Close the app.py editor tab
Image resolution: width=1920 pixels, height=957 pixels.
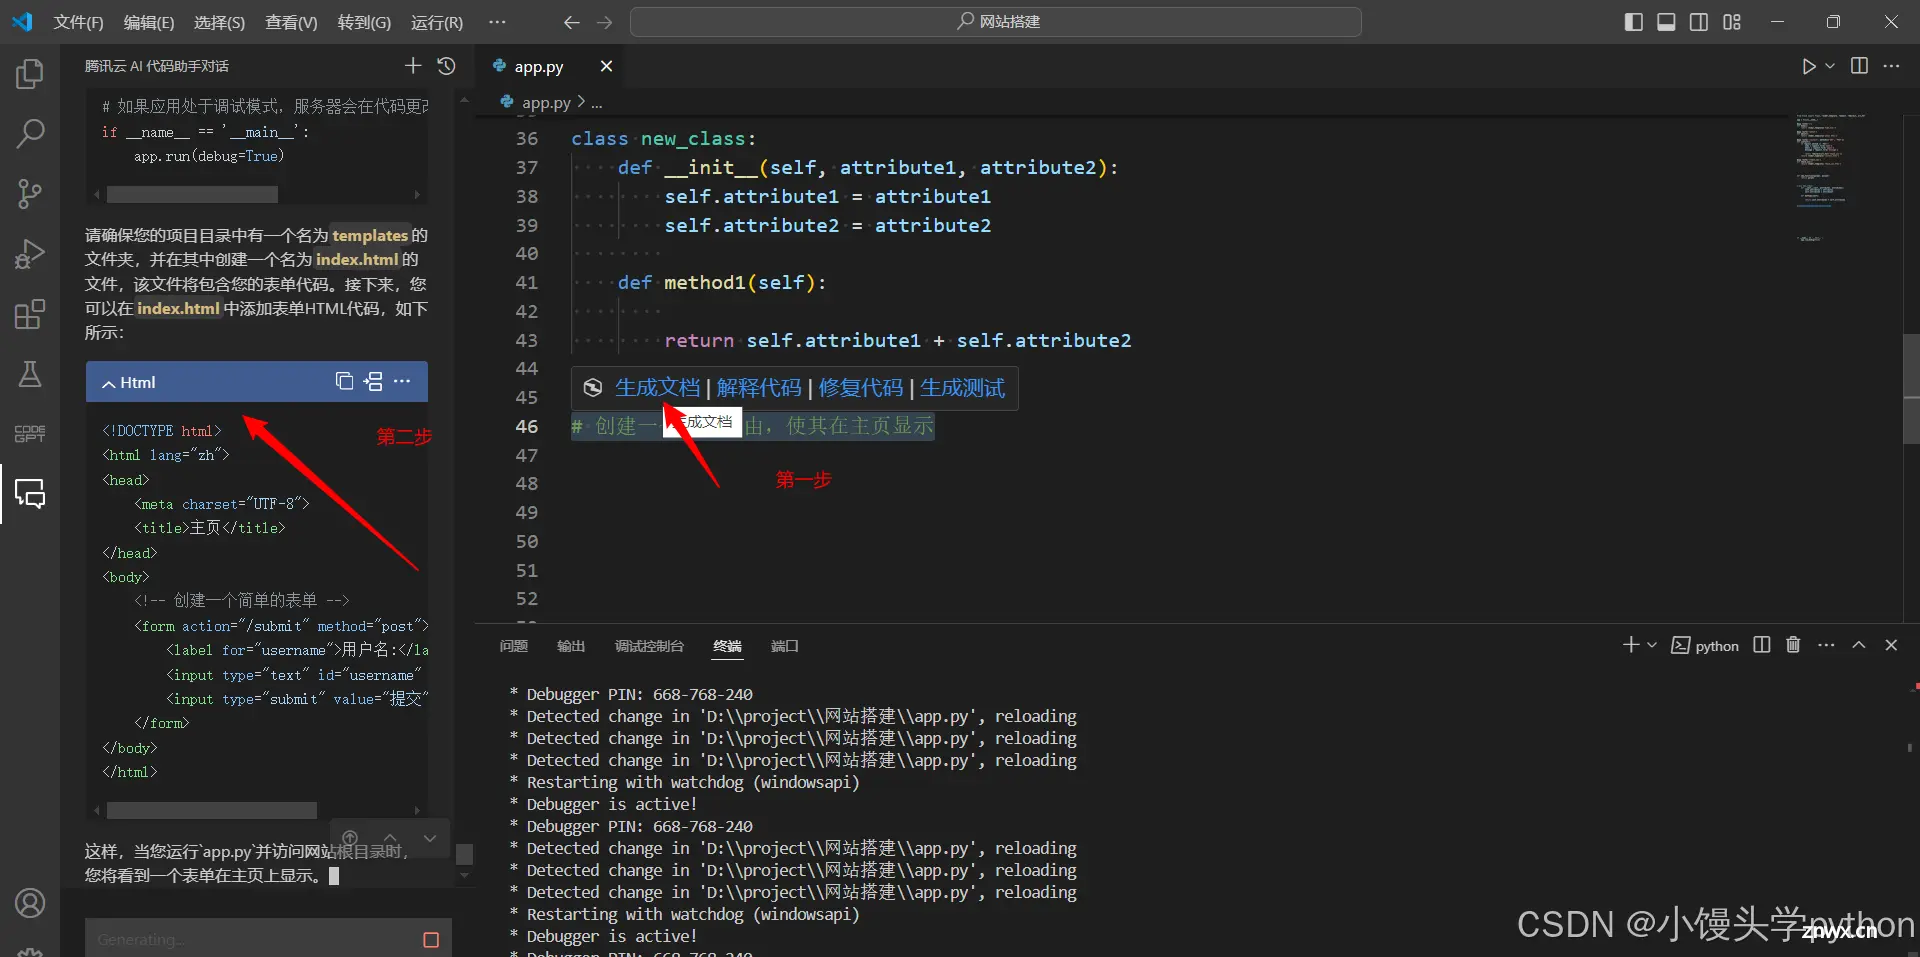606,66
